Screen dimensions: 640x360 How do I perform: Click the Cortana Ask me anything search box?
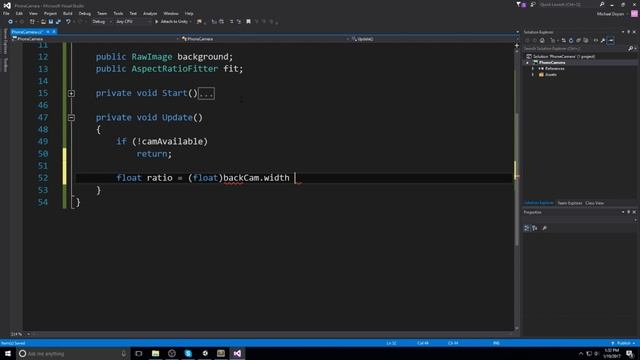tap(73, 353)
